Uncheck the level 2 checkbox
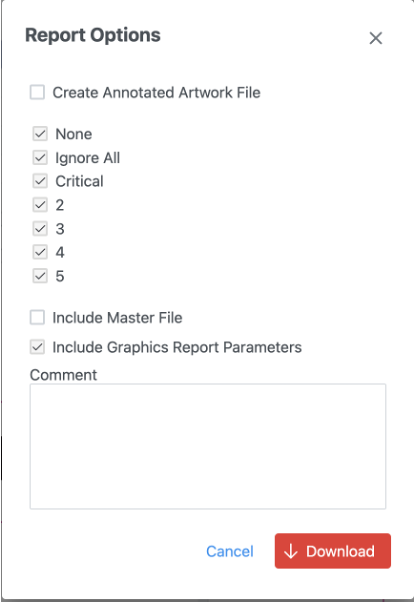Image resolution: width=414 pixels, height=602 pixels. point(40,205)
